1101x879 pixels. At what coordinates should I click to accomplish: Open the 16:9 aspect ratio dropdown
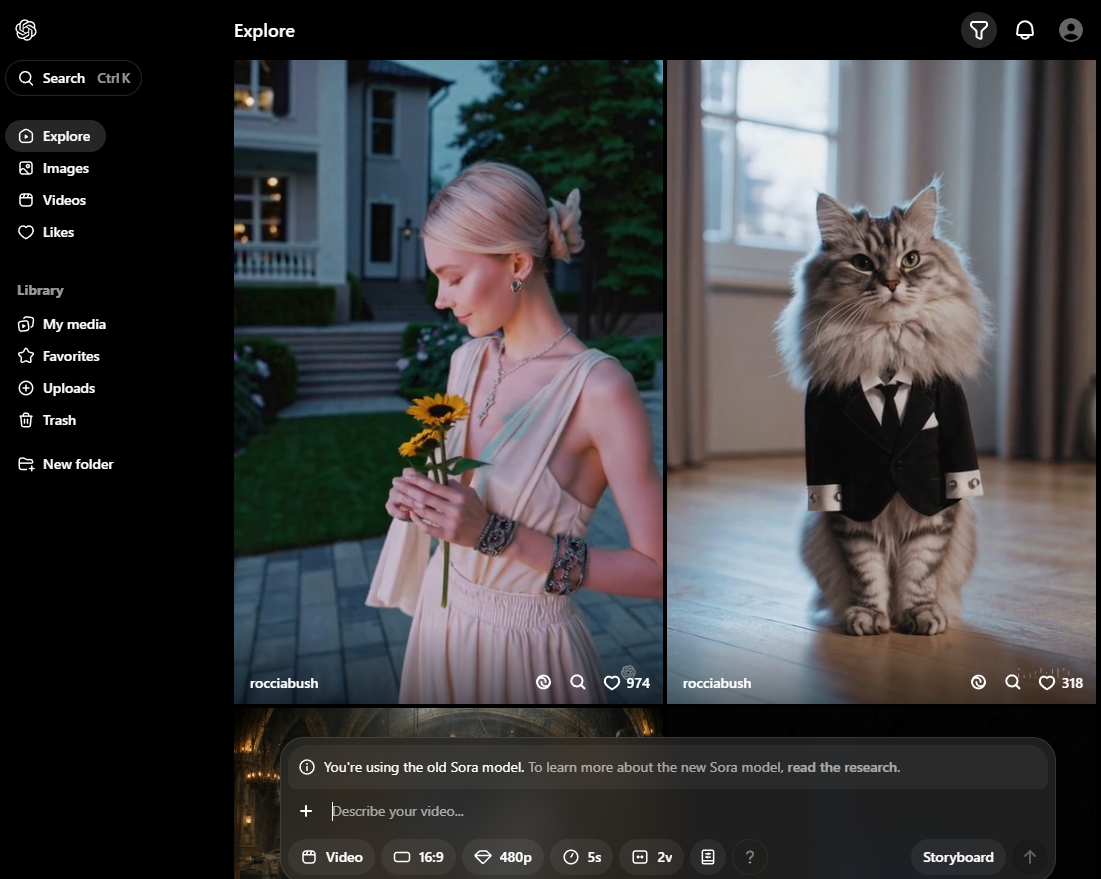(418, 857)
